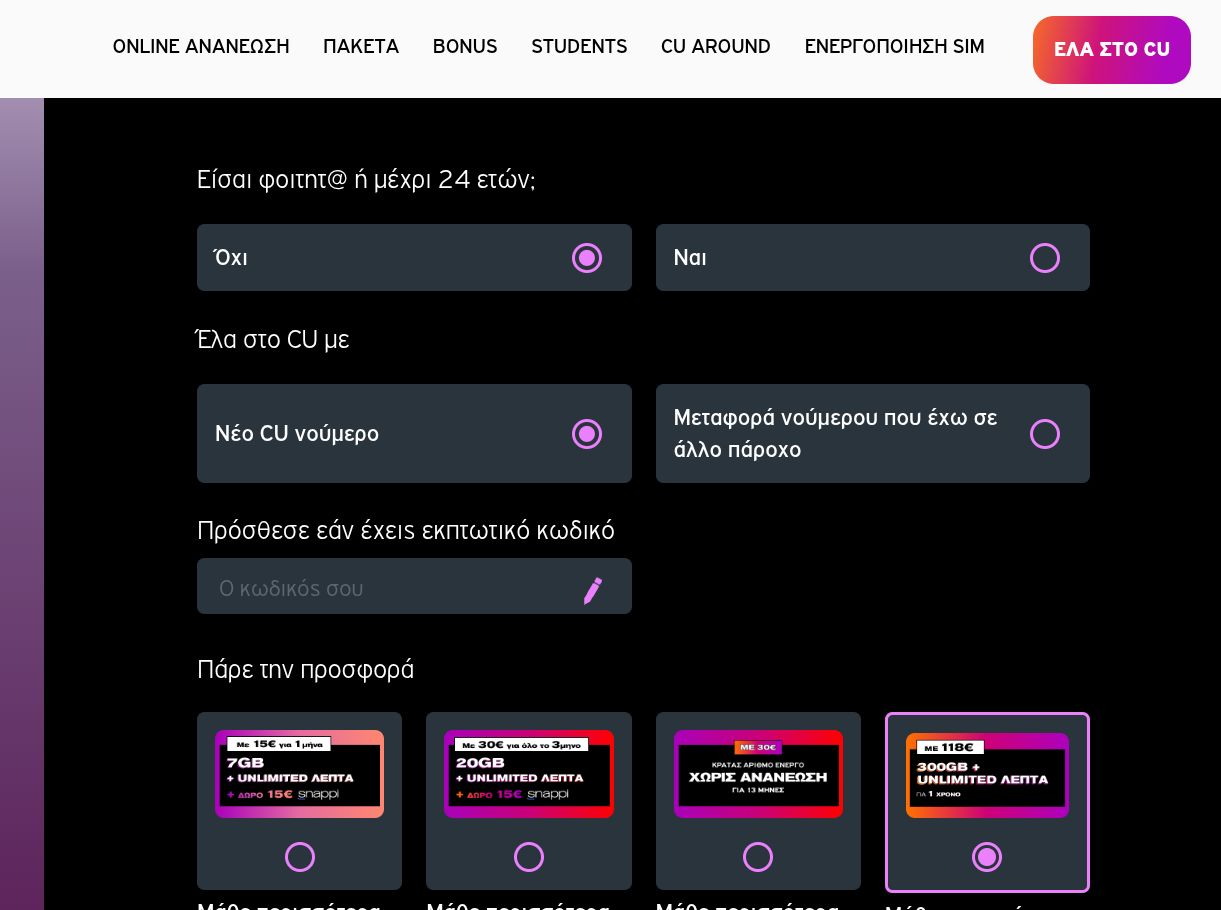Viewport: 1221px width, 910px height.
Task: Click the 'Χωρίς Ανανέωση' 30€ offer banner
Action: coord(758,774)
